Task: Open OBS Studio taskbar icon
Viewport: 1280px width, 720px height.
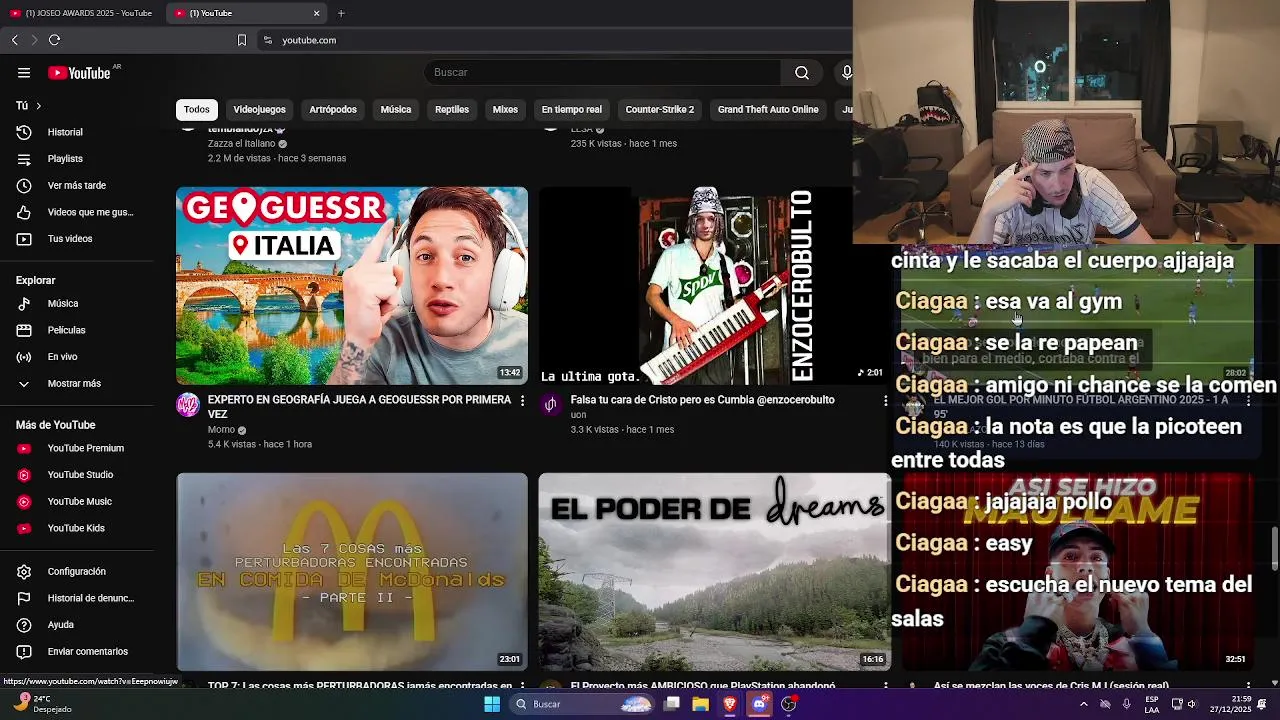Action: coord(789,704)
